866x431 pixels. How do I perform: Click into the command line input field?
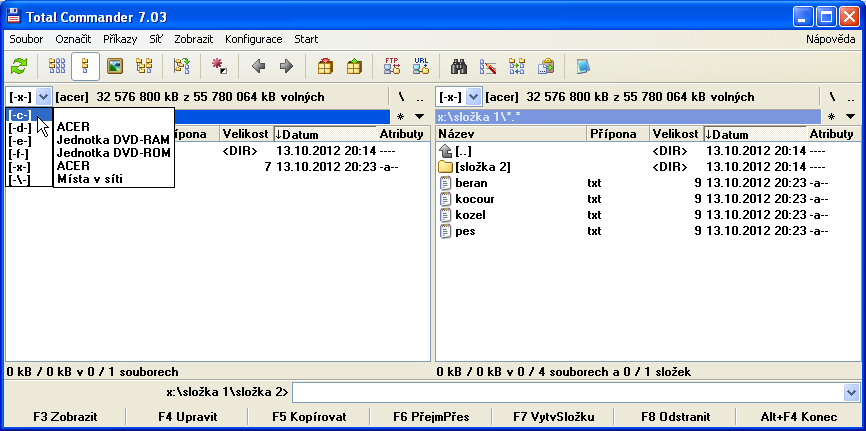pyautogui.click(x=568, y=393)
